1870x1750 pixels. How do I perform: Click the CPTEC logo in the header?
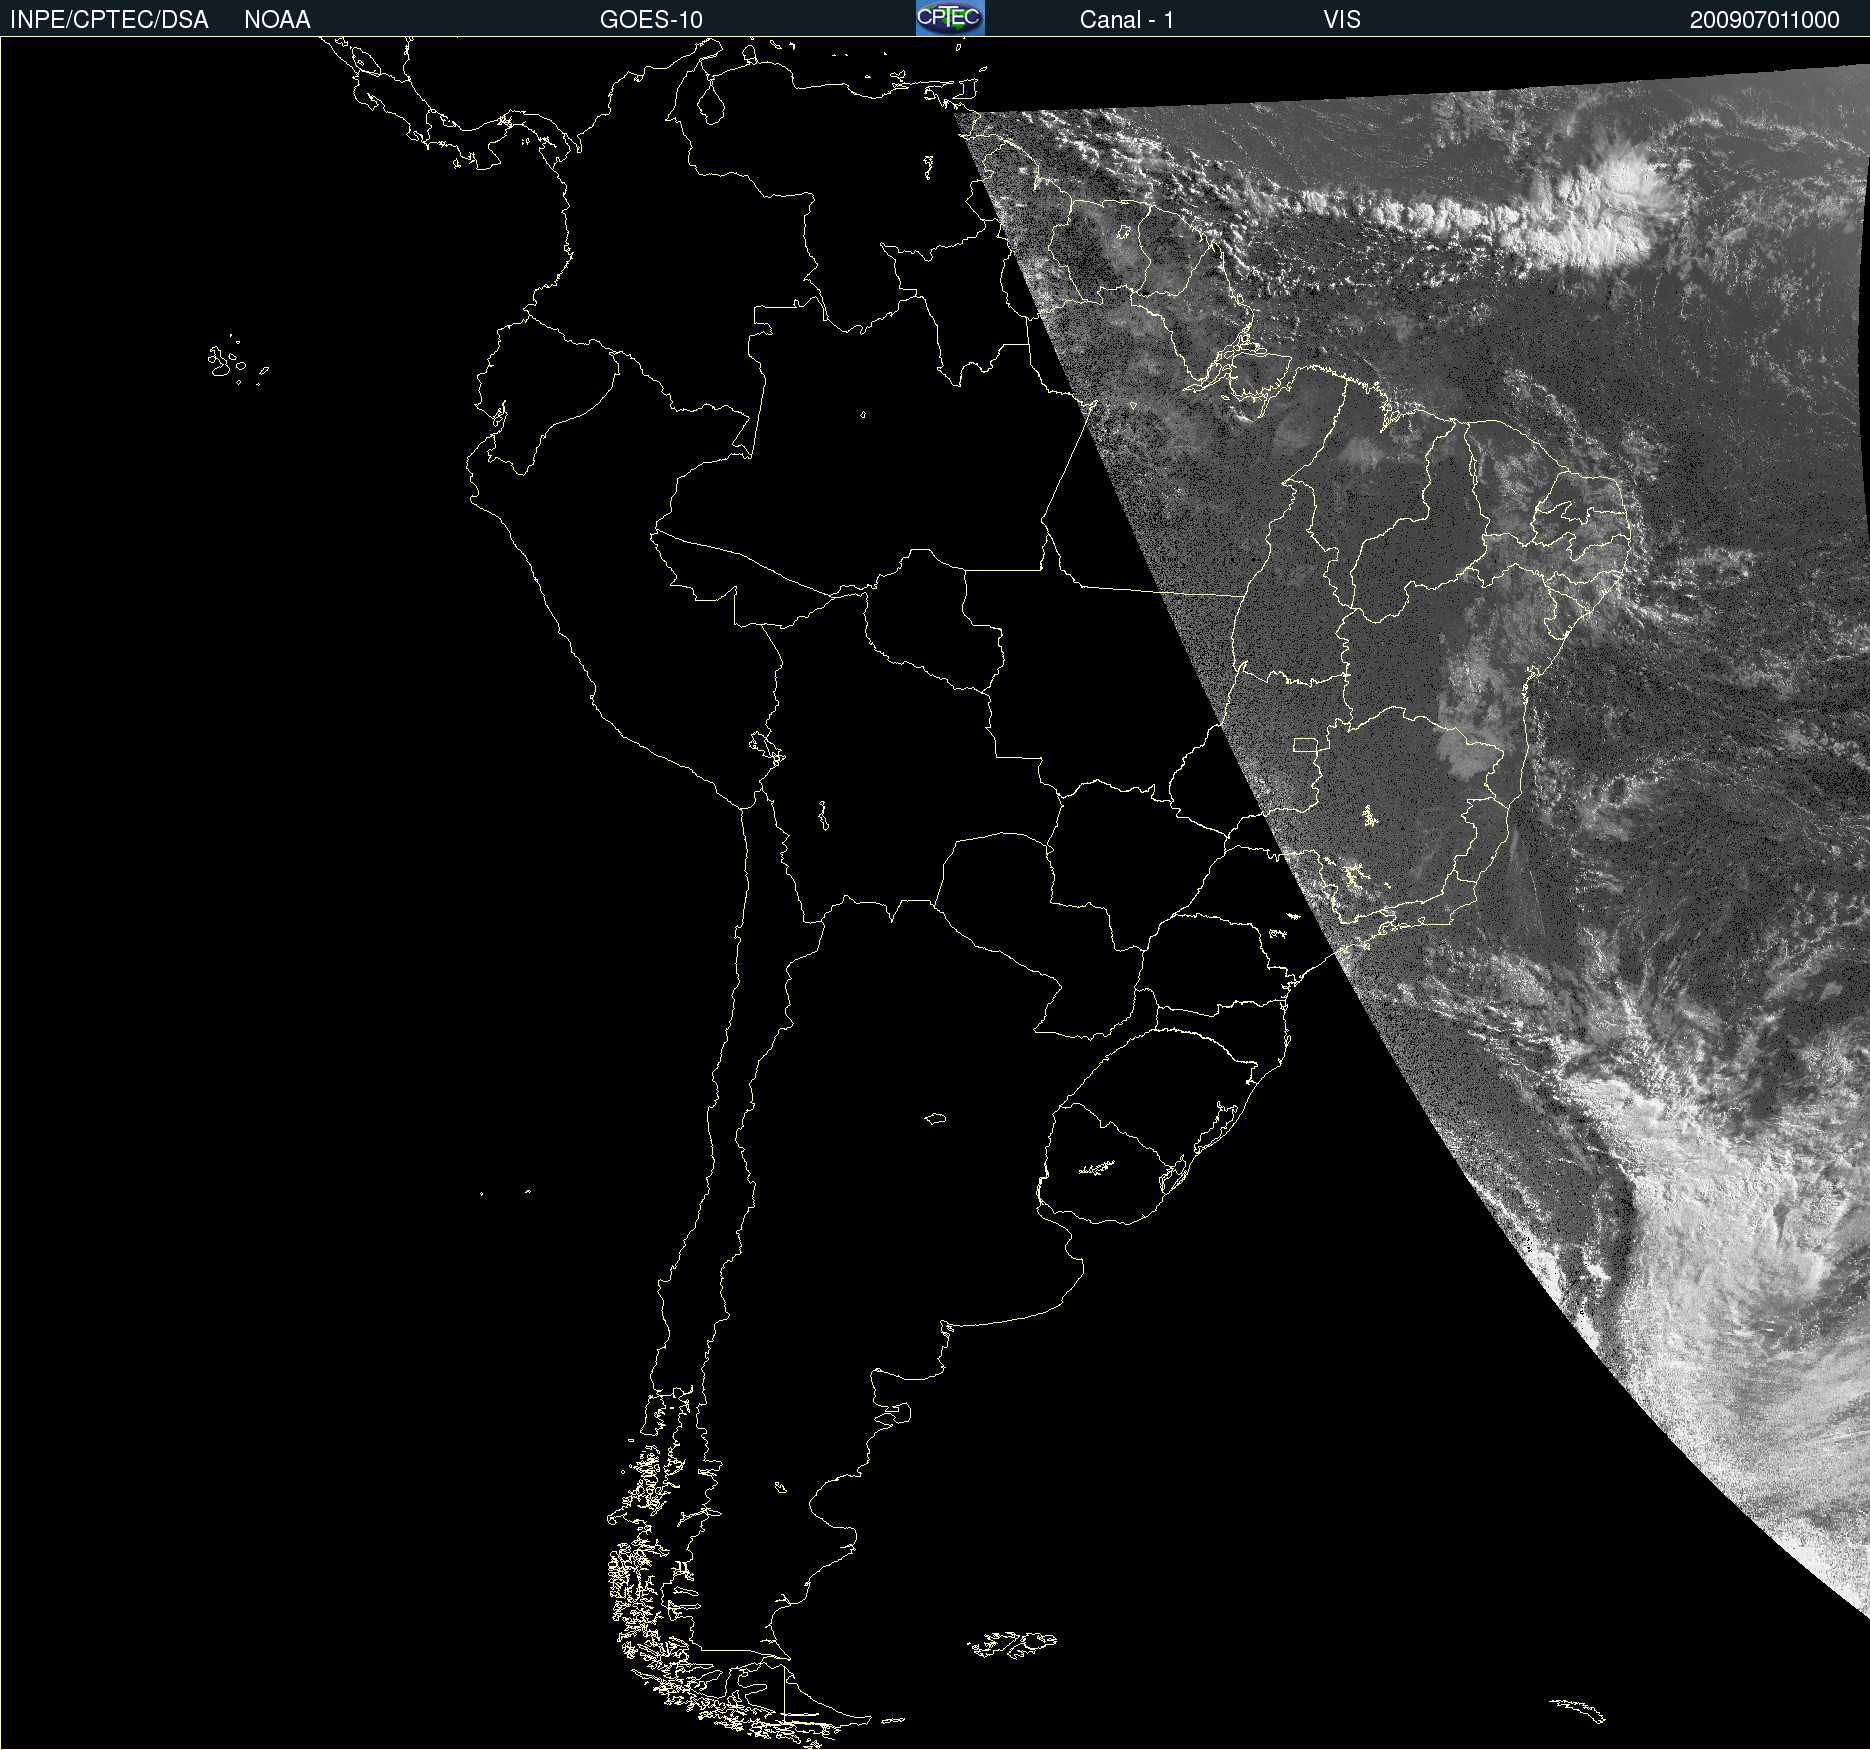point(950,18)
